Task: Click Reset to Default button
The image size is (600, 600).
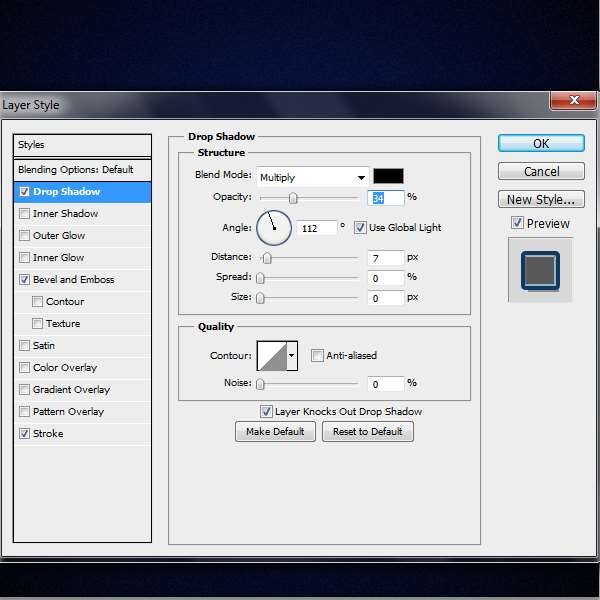Action: (367, 432)
